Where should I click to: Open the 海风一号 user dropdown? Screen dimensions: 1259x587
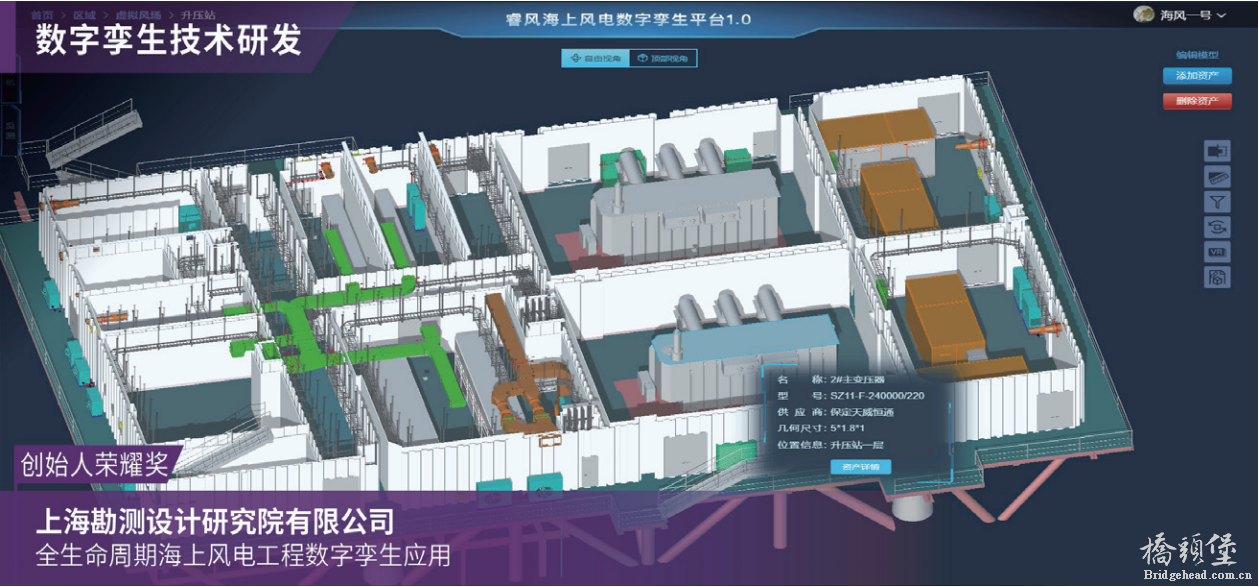(x=1194, y=15)
